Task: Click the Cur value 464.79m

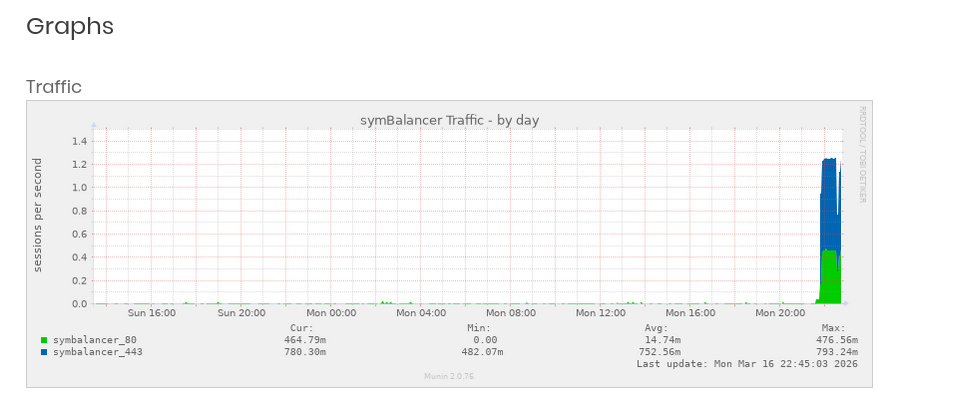Action: (305, 340)
